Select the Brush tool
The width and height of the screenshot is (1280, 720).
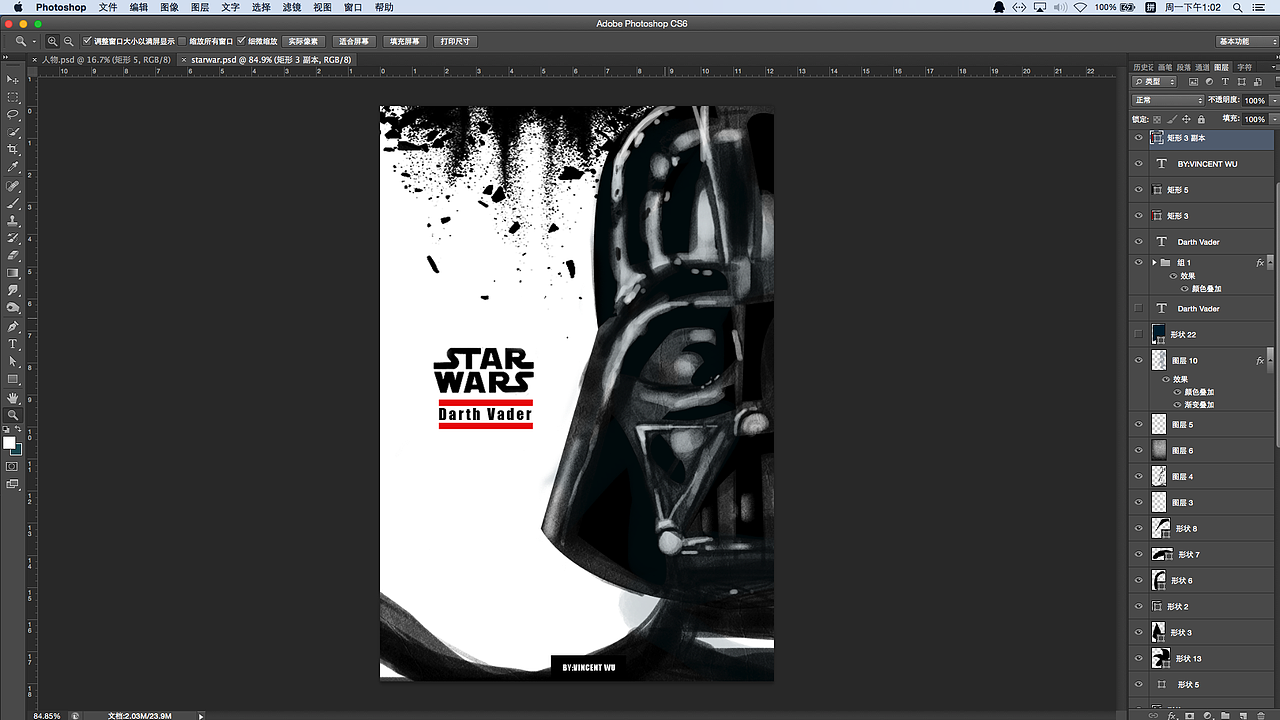[13, 203]
